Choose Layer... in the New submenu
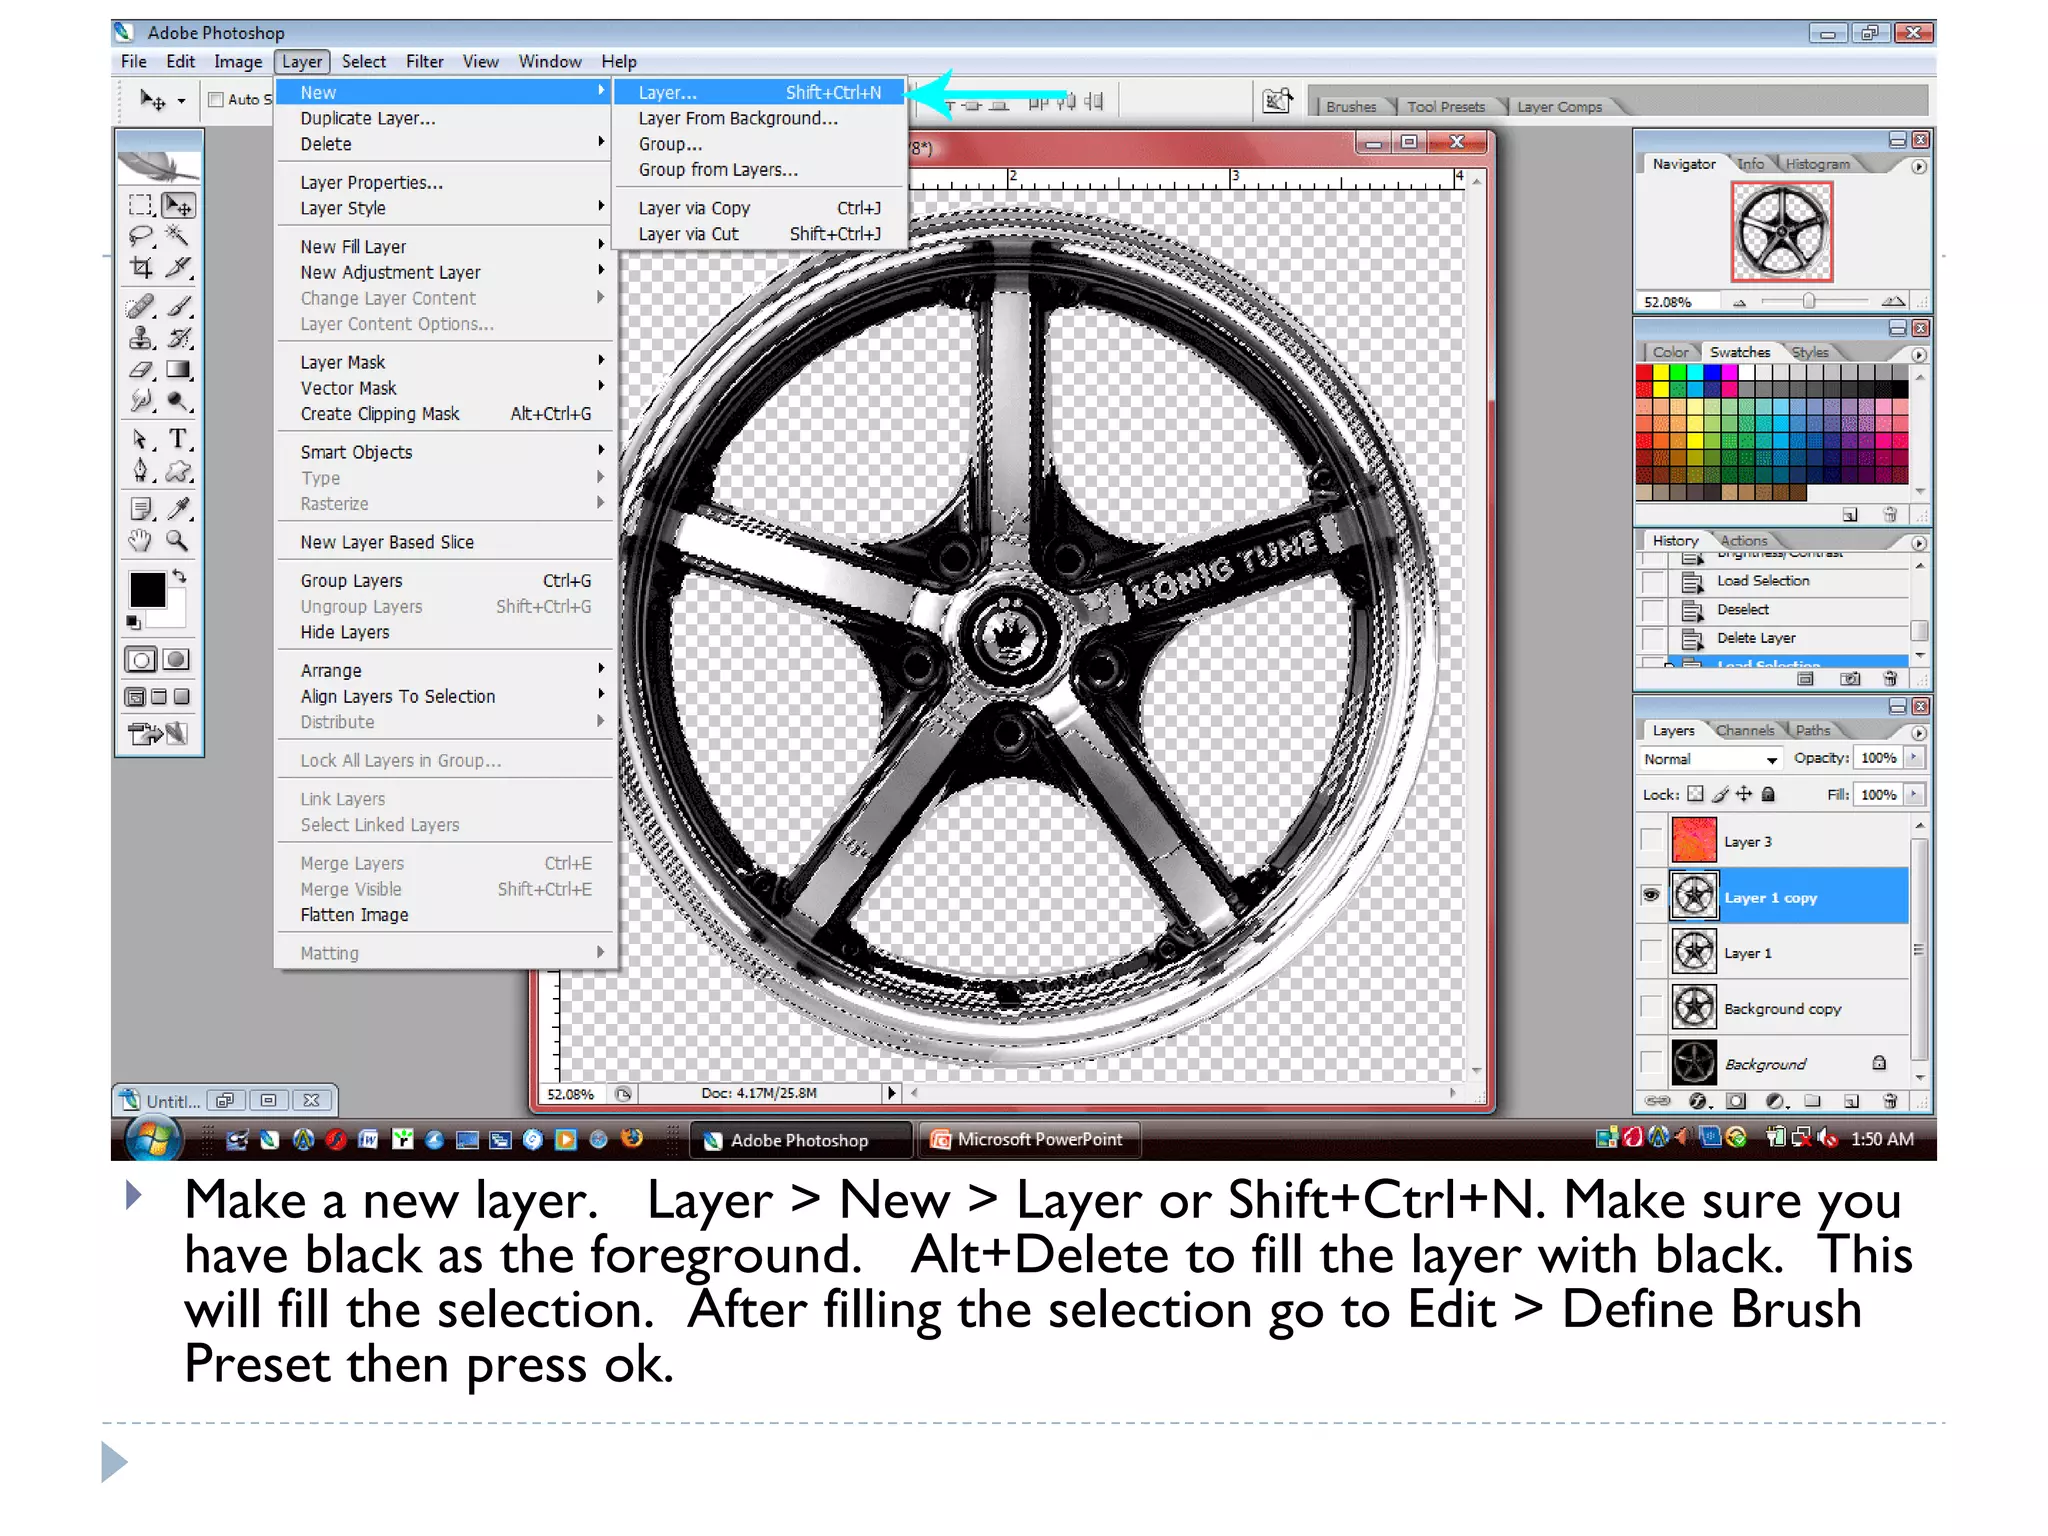2048x1536 pixels. tap(760, 92)
